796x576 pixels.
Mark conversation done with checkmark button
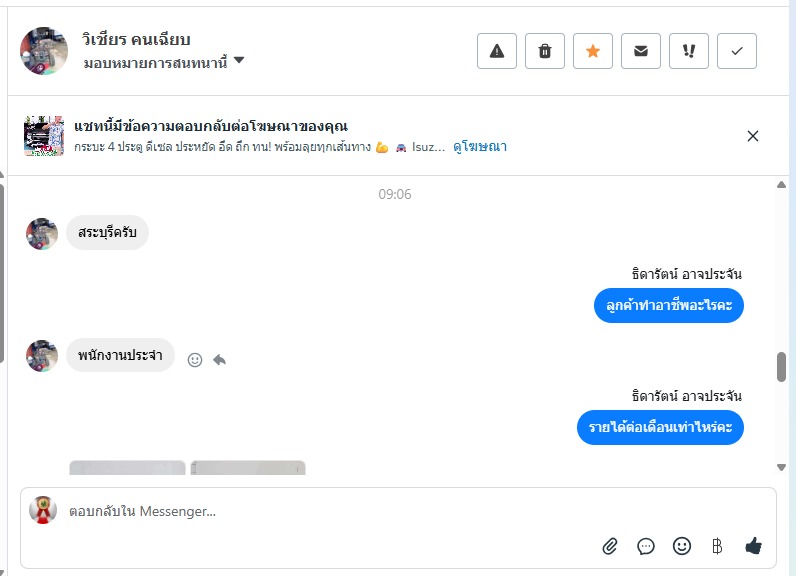click(x=737, y=51)
